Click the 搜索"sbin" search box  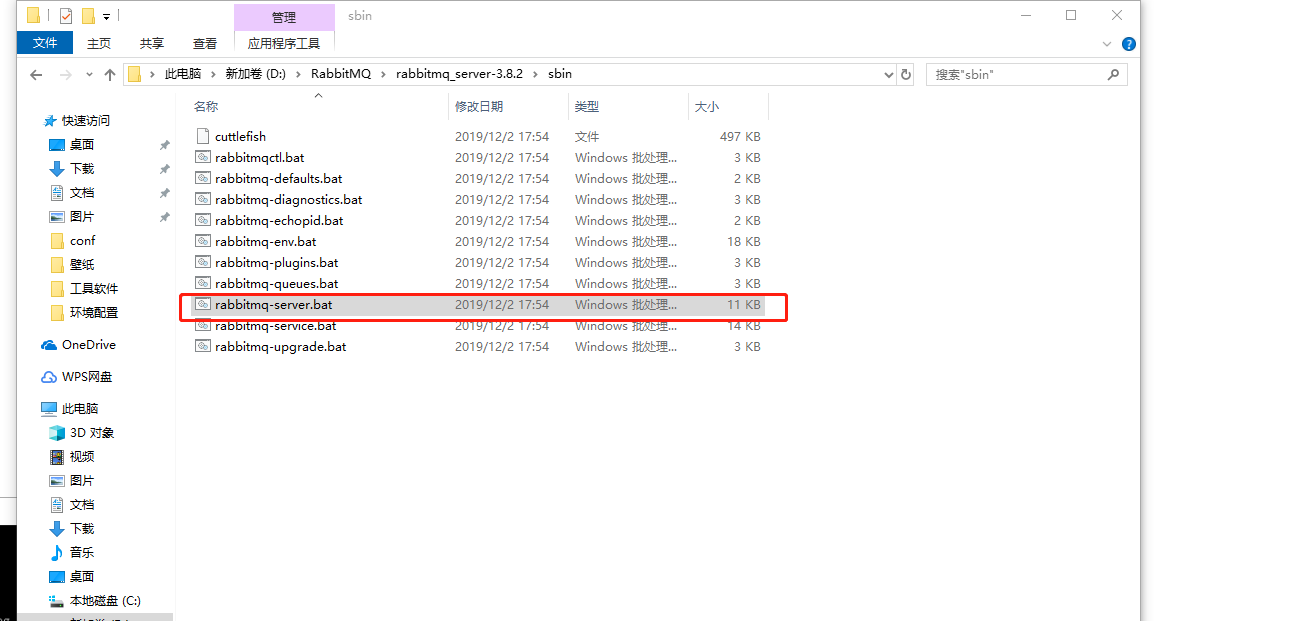pos(1027,74)
